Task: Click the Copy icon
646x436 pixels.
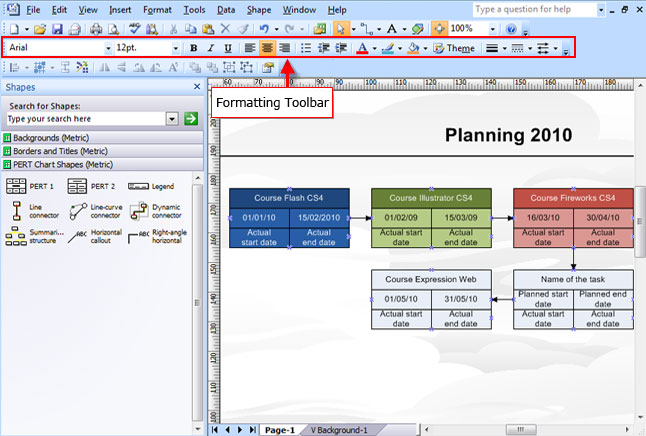Action: [x=190, y=29]
